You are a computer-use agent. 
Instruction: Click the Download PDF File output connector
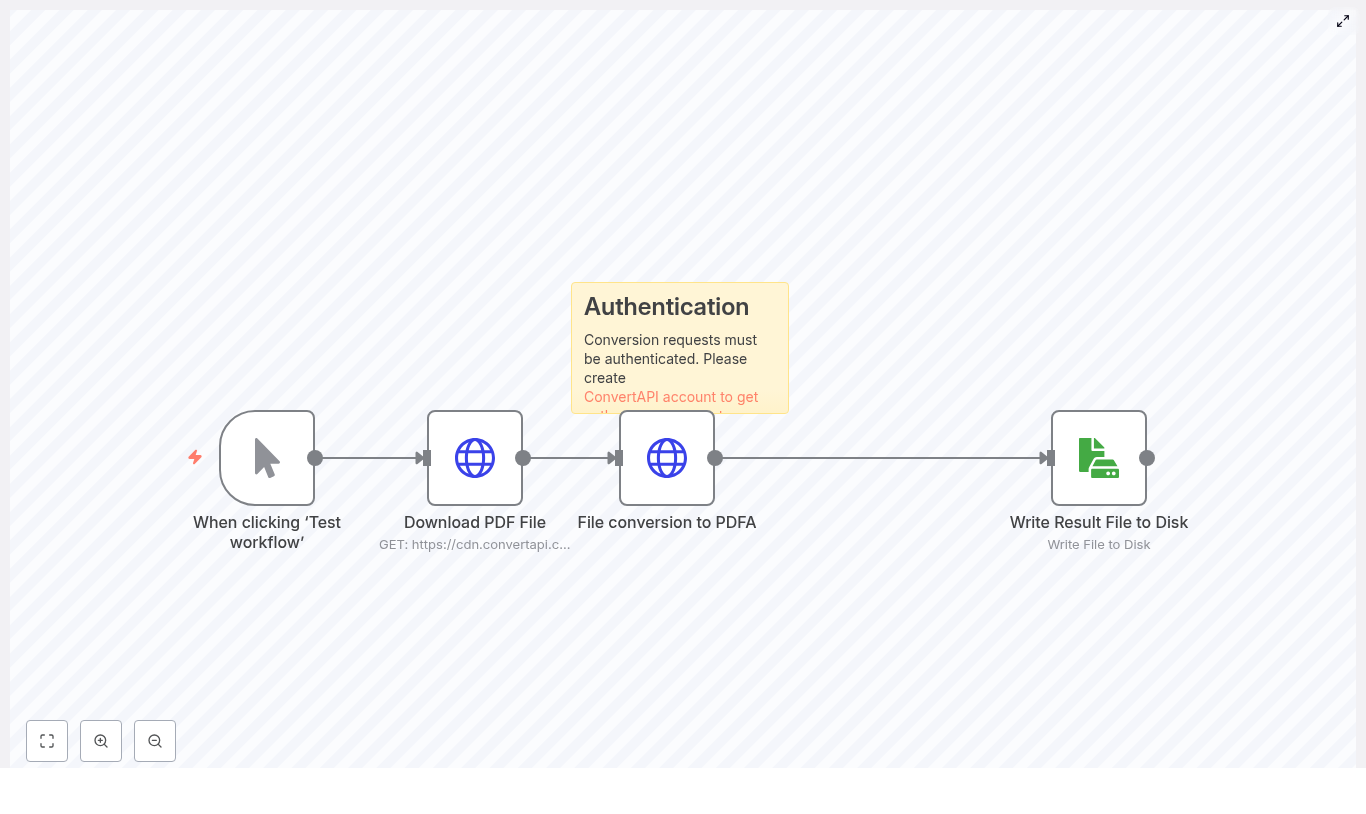tap(523, 458)
